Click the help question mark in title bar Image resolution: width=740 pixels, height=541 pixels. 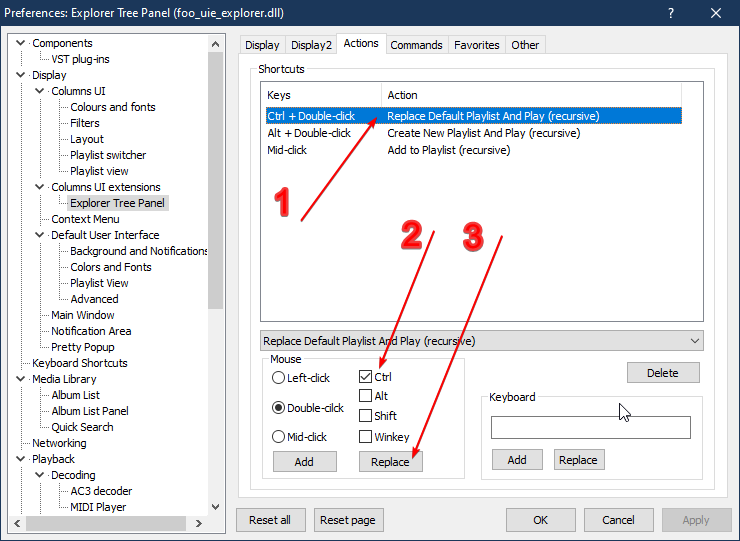[x=669, y=13]
